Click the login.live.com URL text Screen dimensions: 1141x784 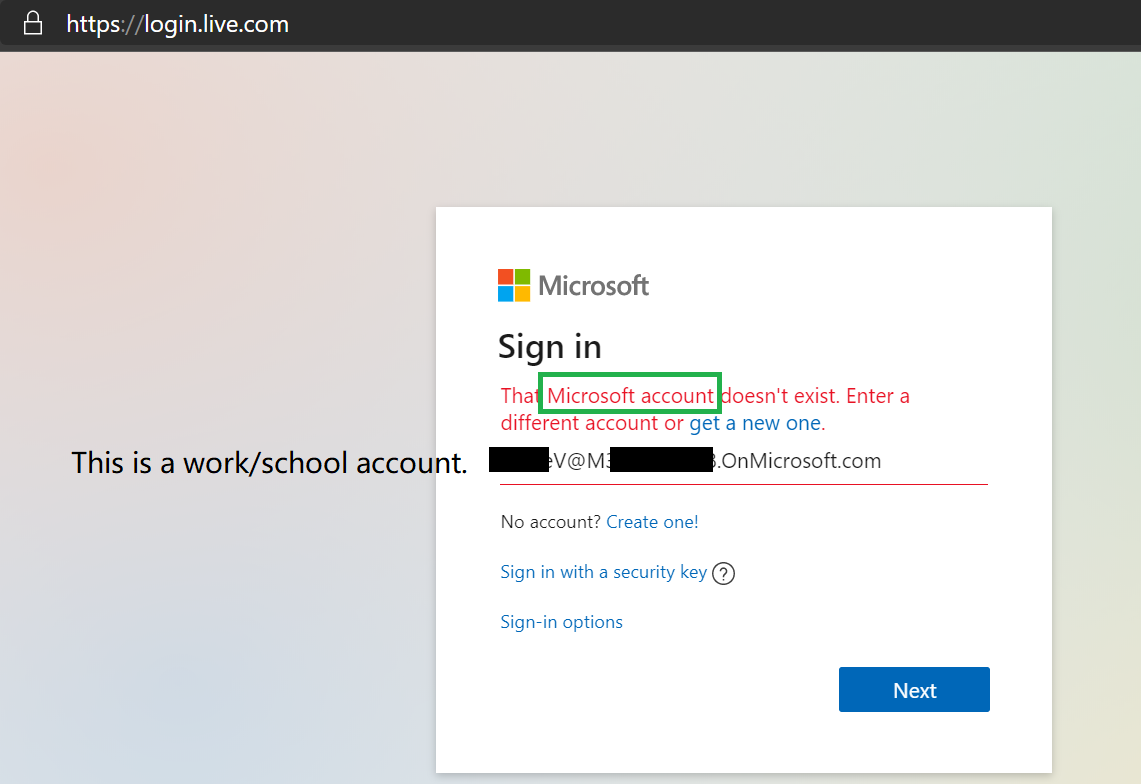coord(178,24)
